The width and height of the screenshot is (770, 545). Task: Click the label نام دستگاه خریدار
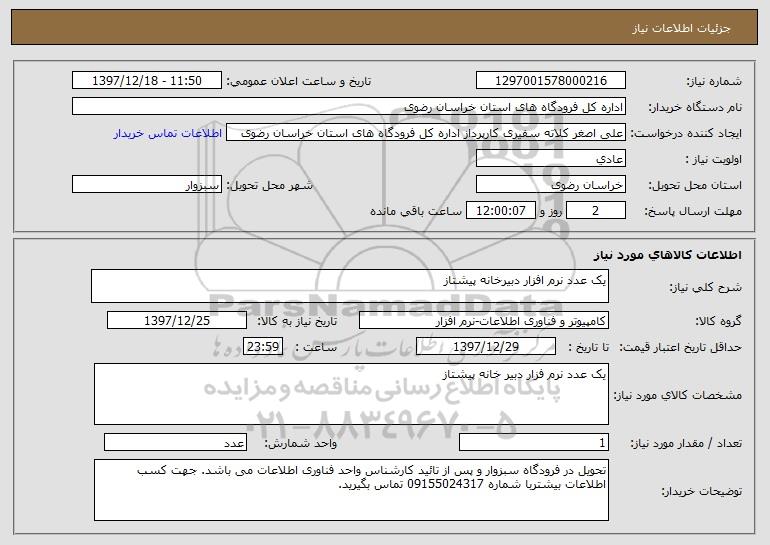[x=695, y=108]
